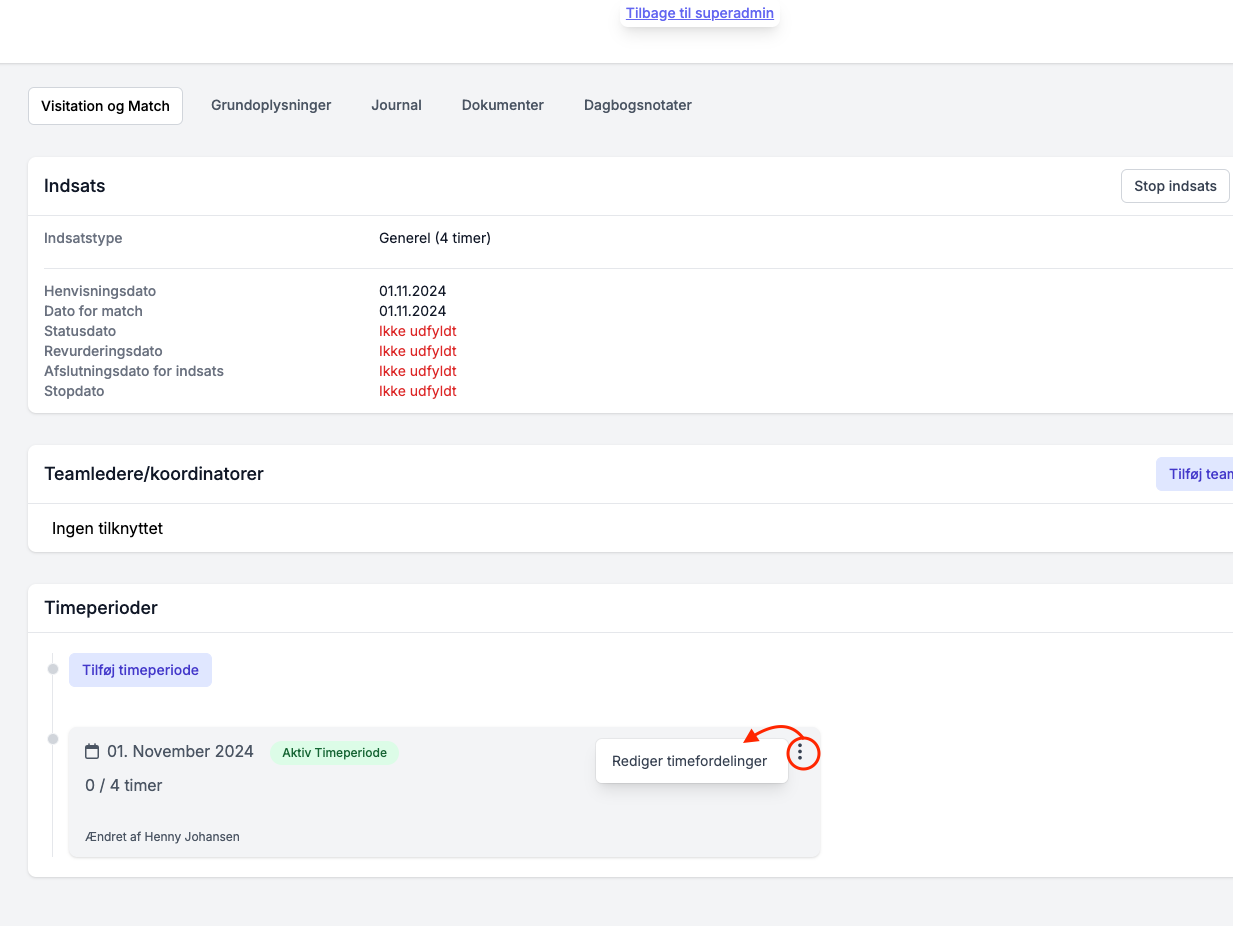
Task: Add a team leader with the Tilføj team button
Action: coord(1195,474)
